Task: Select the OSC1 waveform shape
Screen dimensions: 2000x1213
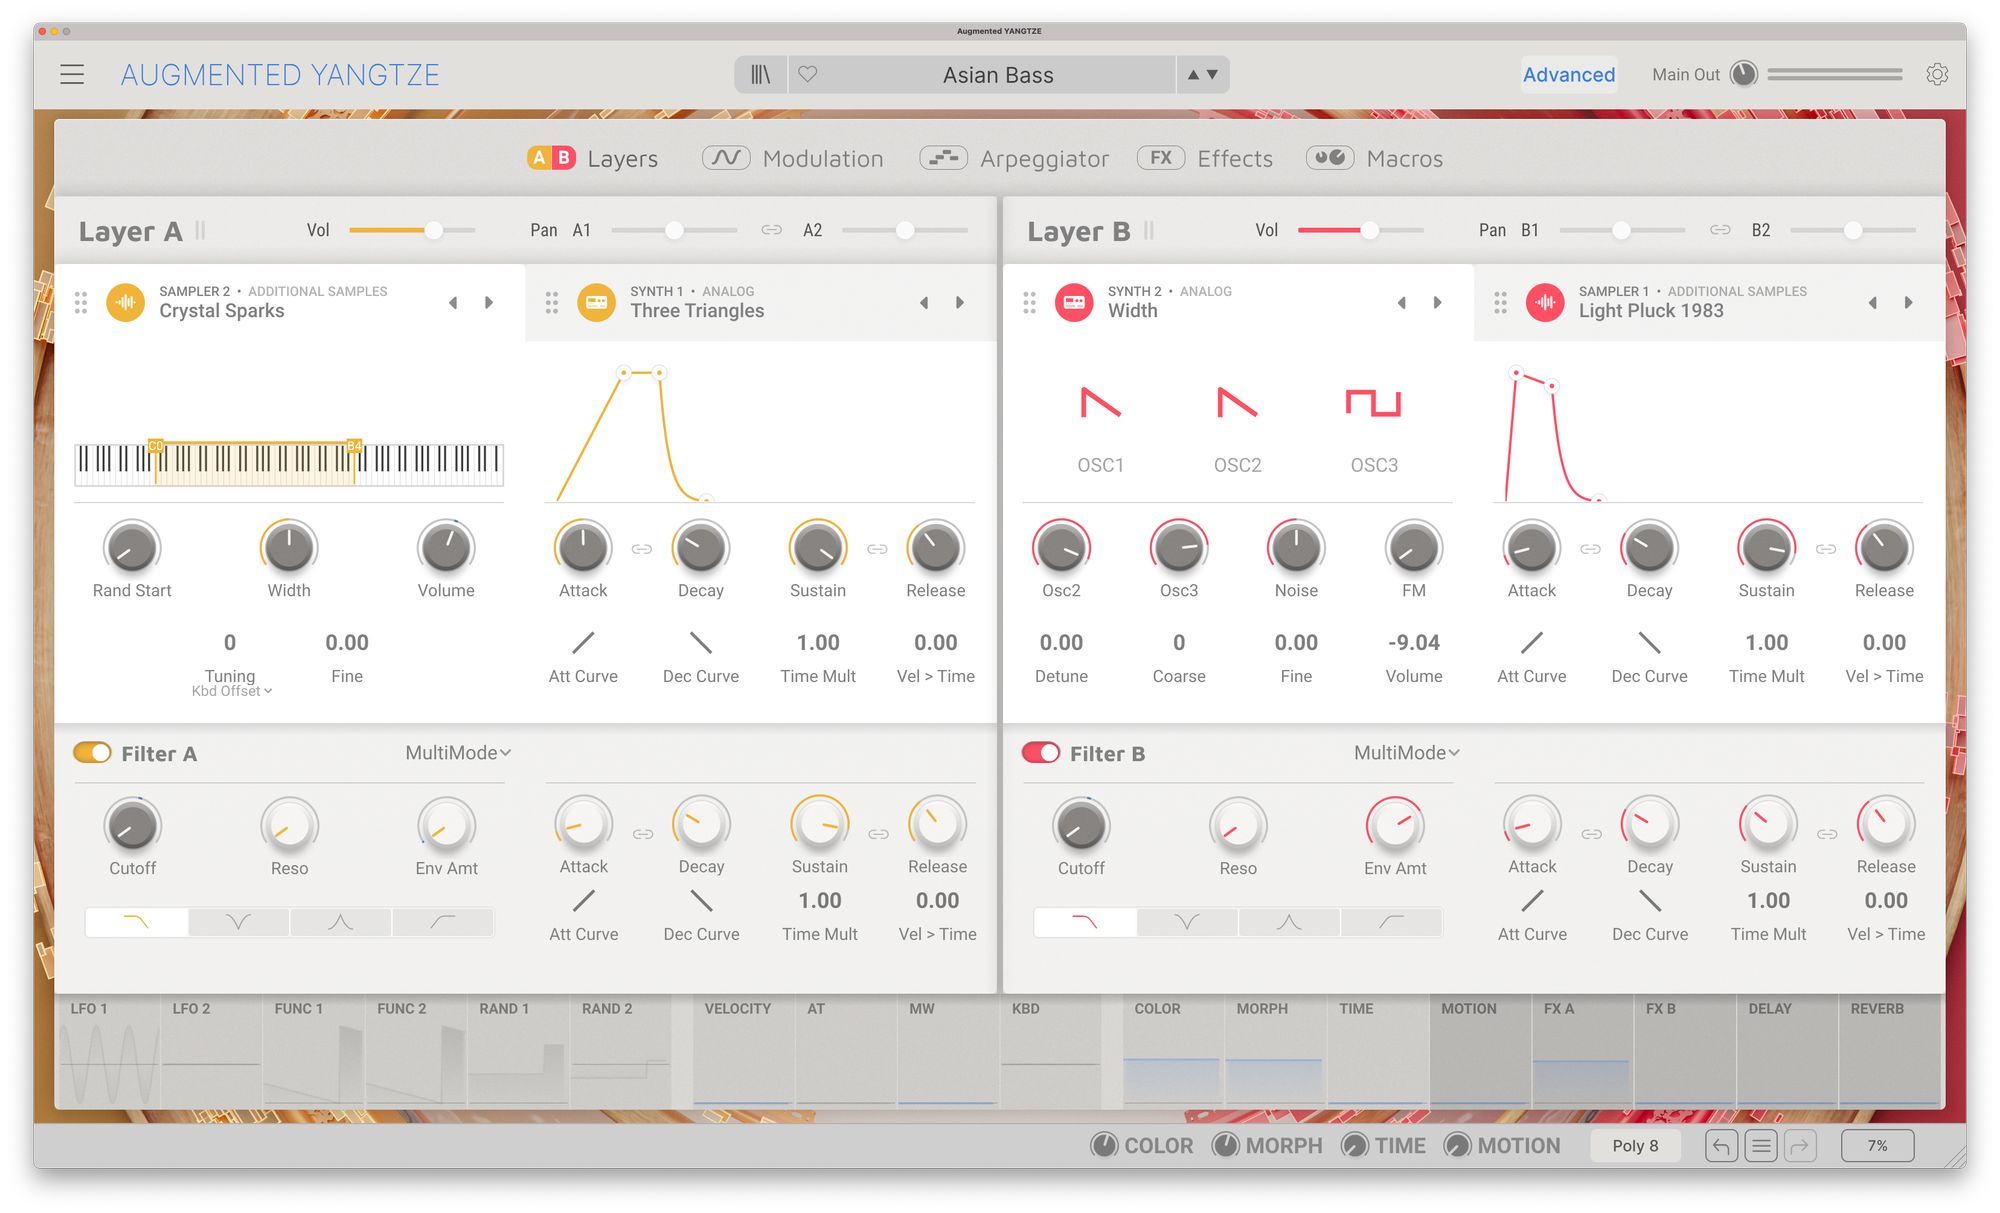Action: click(x=1100, y=403)
